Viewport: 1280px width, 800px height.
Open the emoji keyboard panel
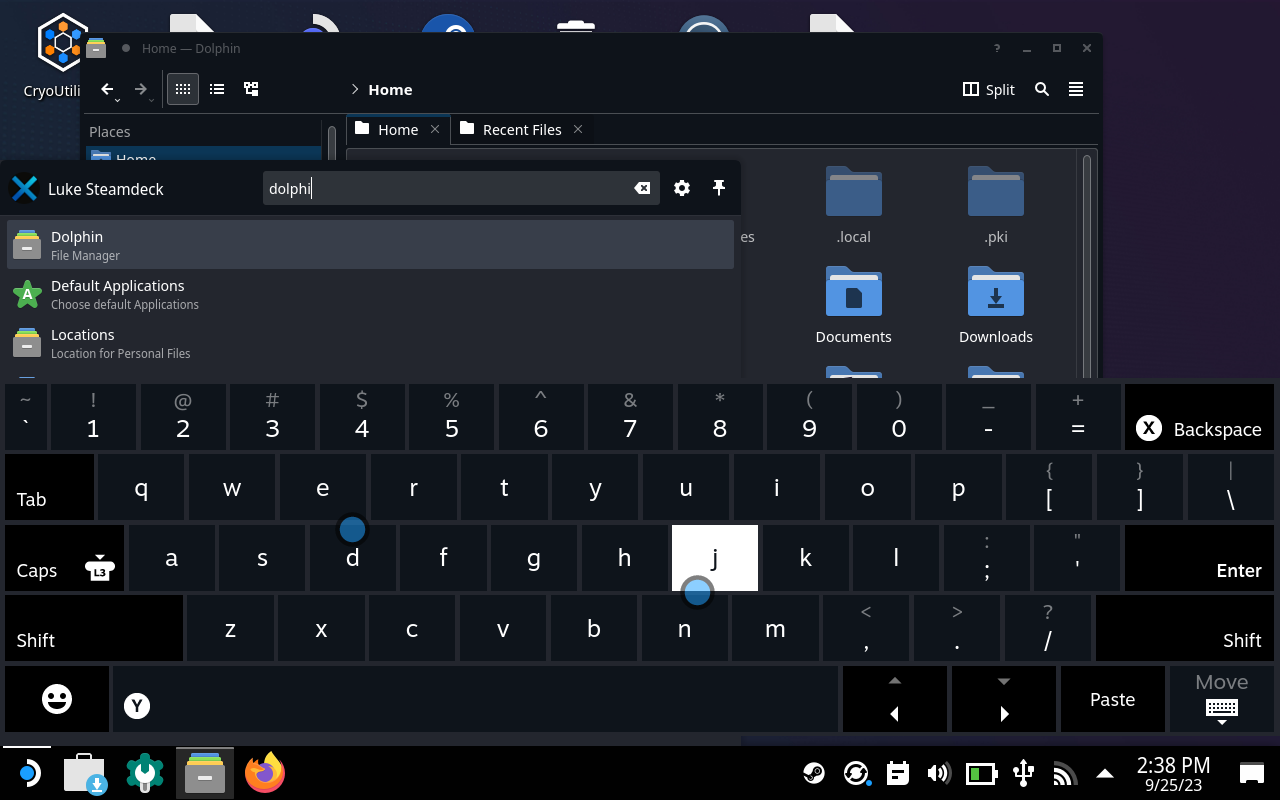[x=57, y=699]
